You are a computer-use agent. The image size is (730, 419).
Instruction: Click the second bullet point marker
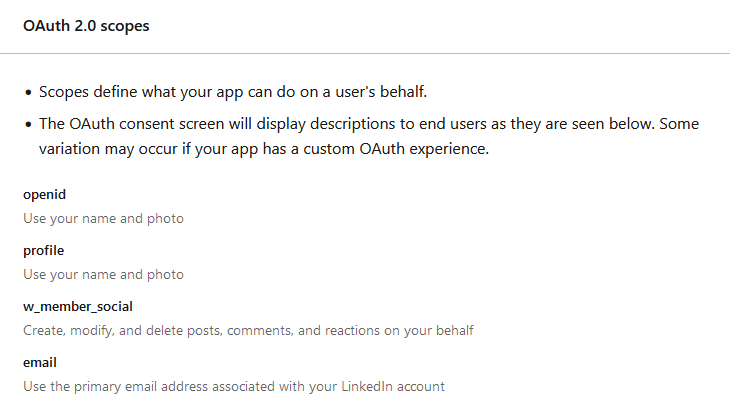28,125
